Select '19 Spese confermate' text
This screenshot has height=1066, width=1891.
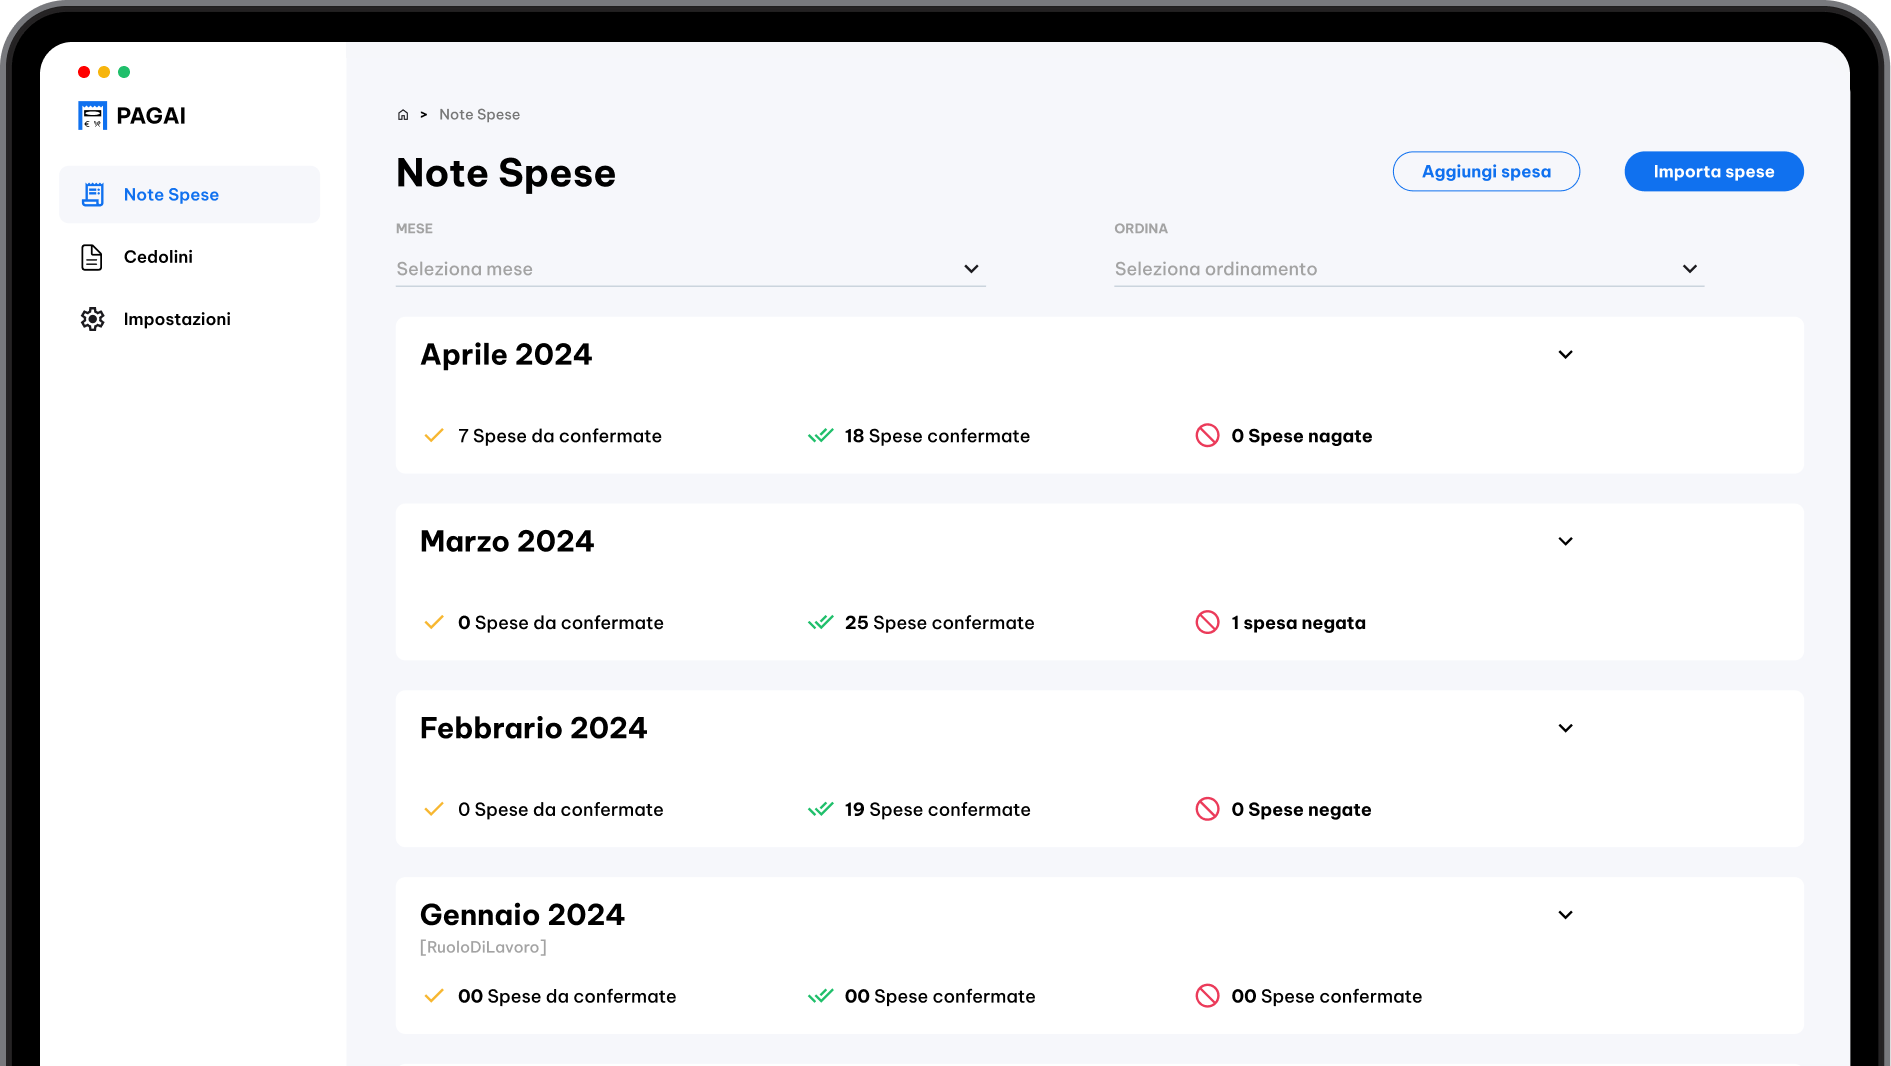tap(938, 810)
